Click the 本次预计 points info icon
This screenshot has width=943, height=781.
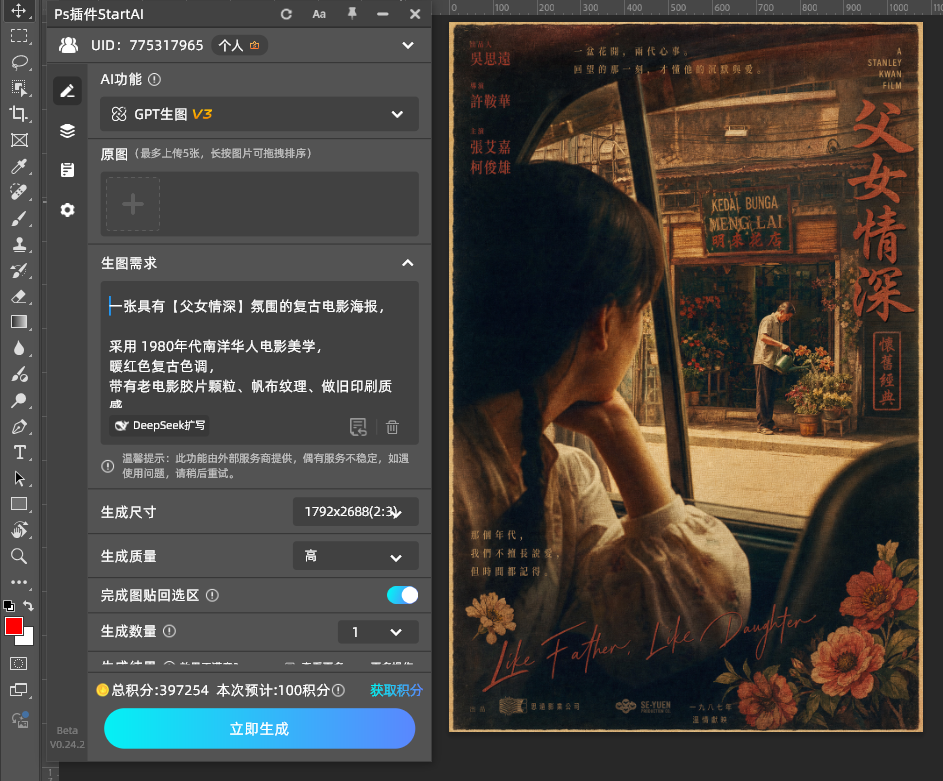[x=339, y=690]
